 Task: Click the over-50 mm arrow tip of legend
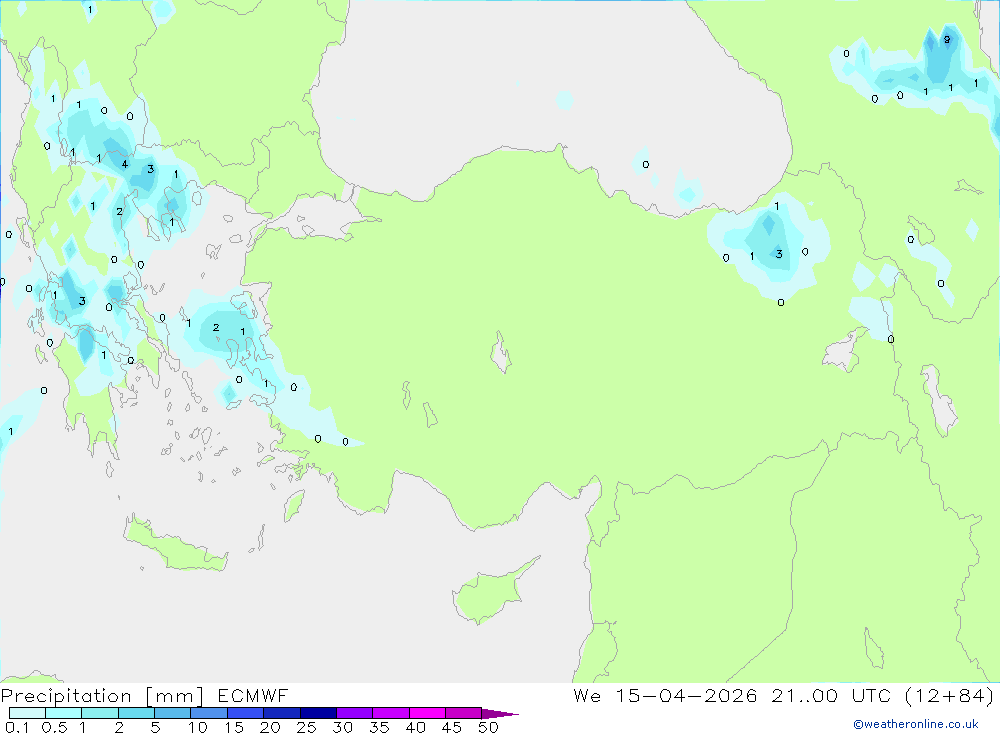tap(500, 713)
